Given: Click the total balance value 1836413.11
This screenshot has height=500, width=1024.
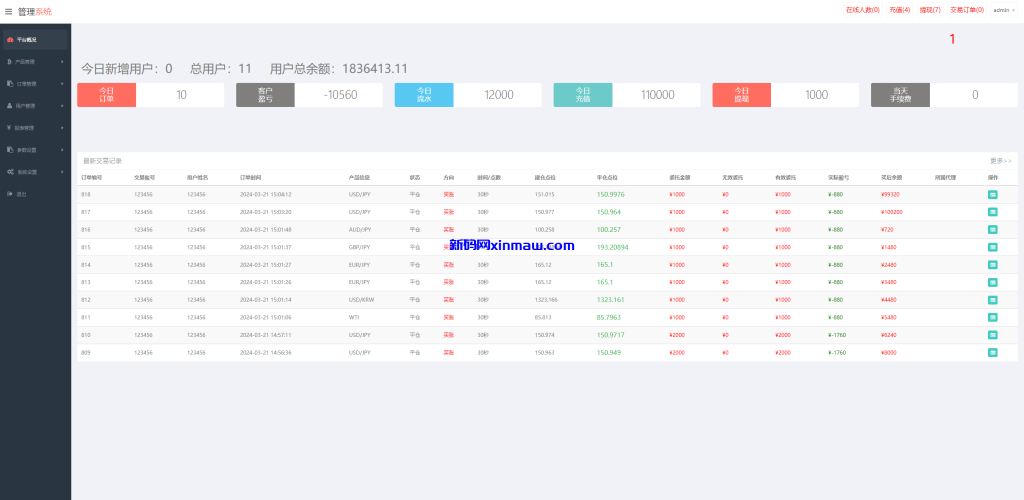Looking at the screenshot, I should tap(375, 69).
